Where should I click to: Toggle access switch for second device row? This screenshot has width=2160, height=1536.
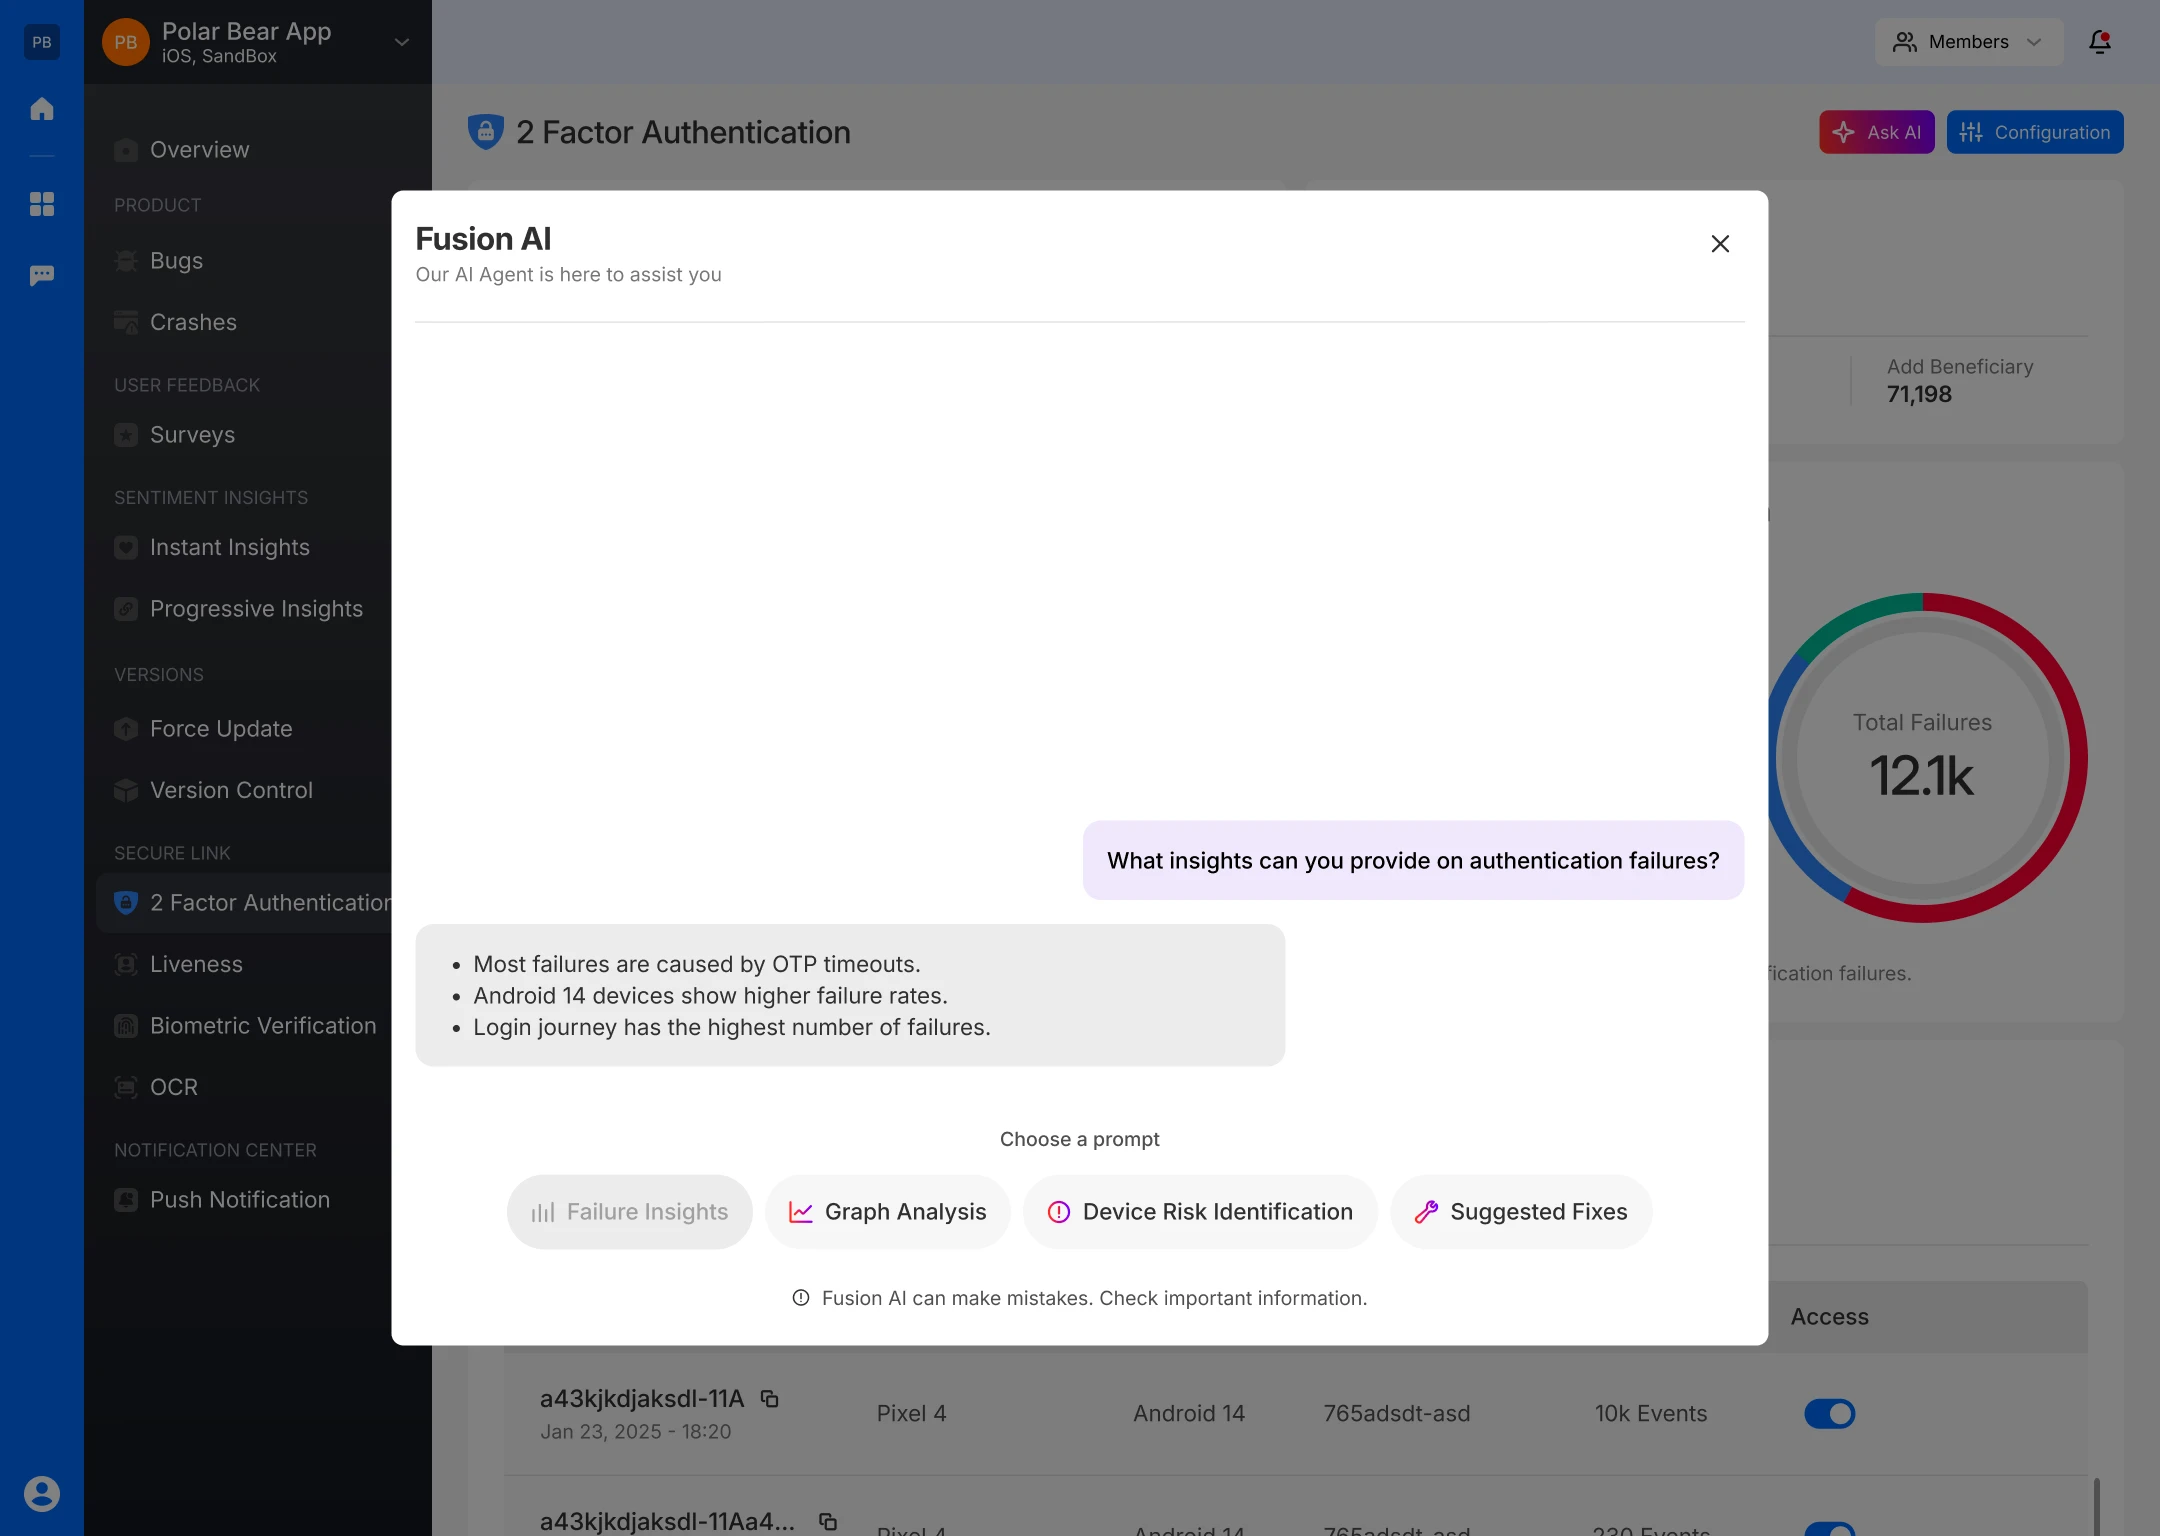coord(1829,1528)
